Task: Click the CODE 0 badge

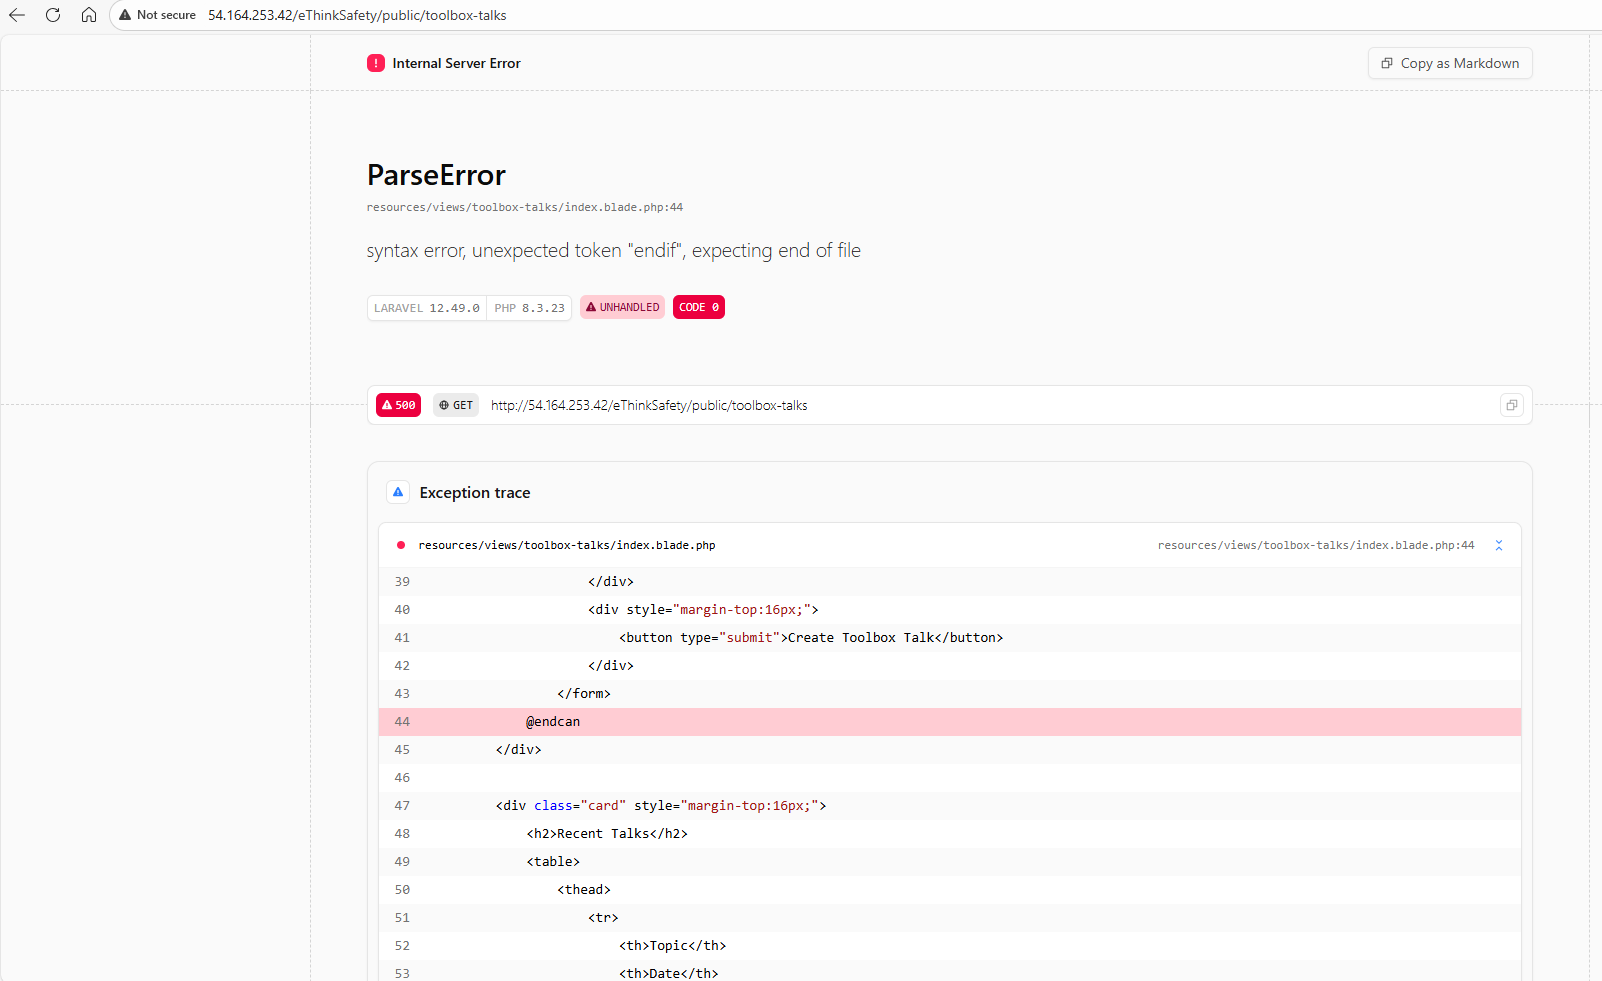Action: [x=698, y=307]
